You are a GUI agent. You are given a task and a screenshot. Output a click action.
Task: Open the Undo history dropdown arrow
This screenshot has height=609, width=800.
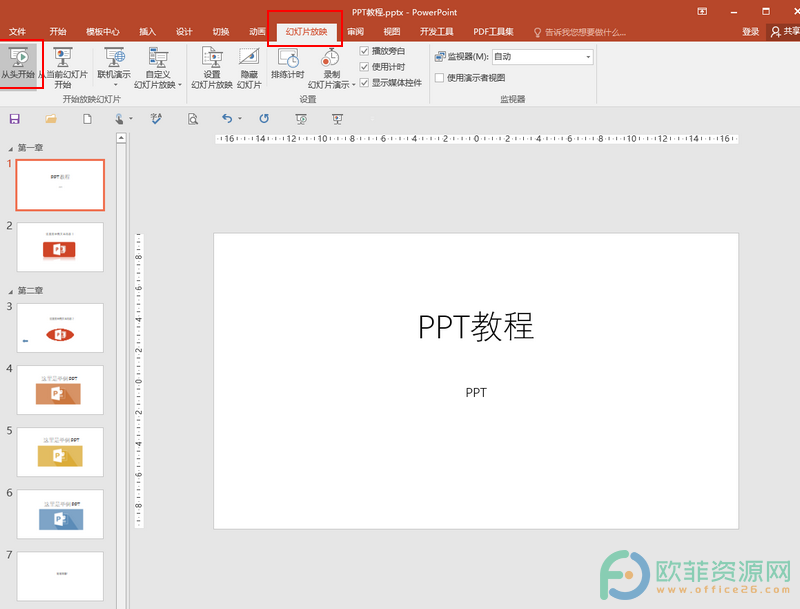pos(240,118)
